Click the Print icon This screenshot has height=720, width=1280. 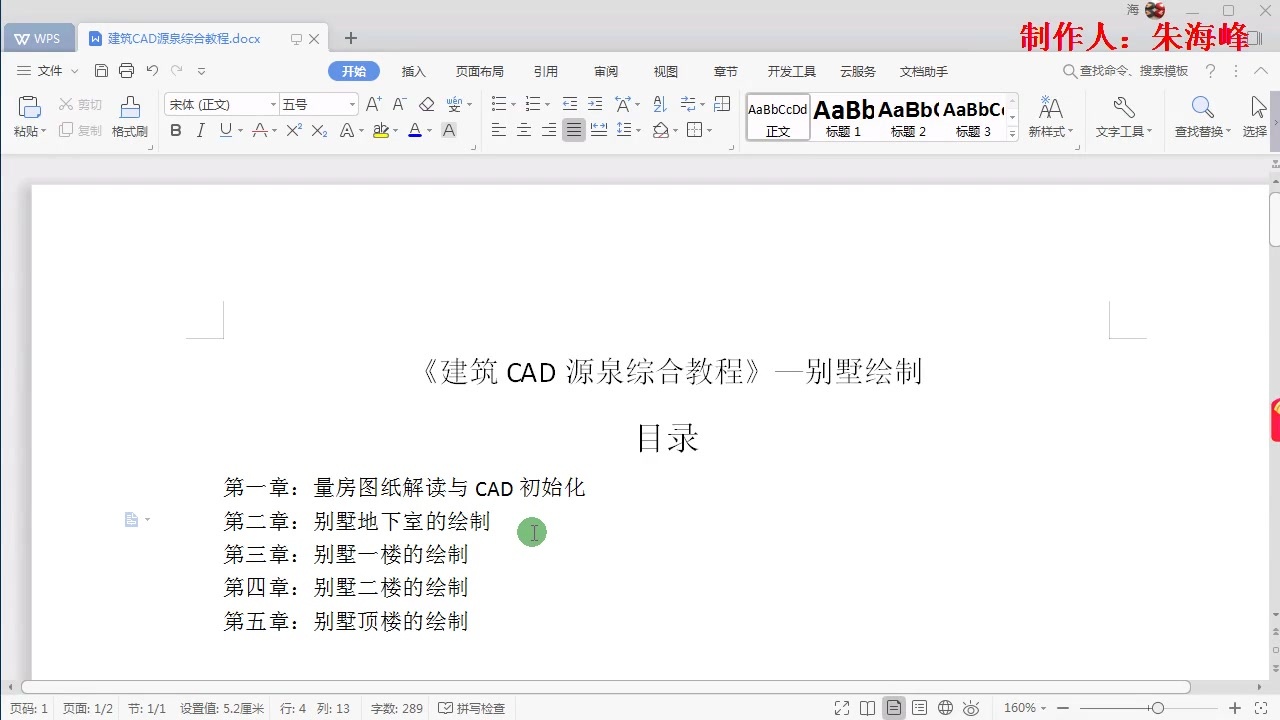pos(126,71)
